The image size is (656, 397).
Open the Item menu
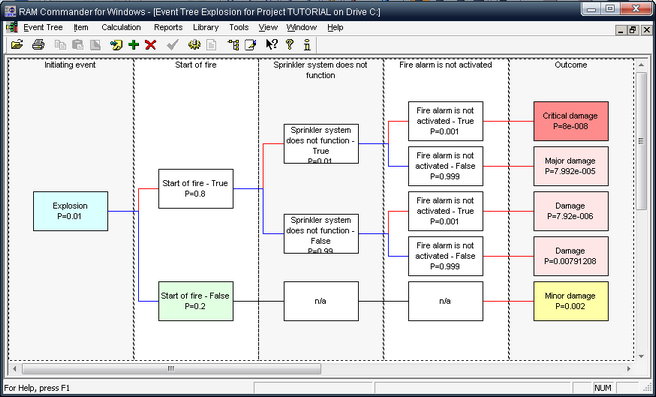coord(81,28)
